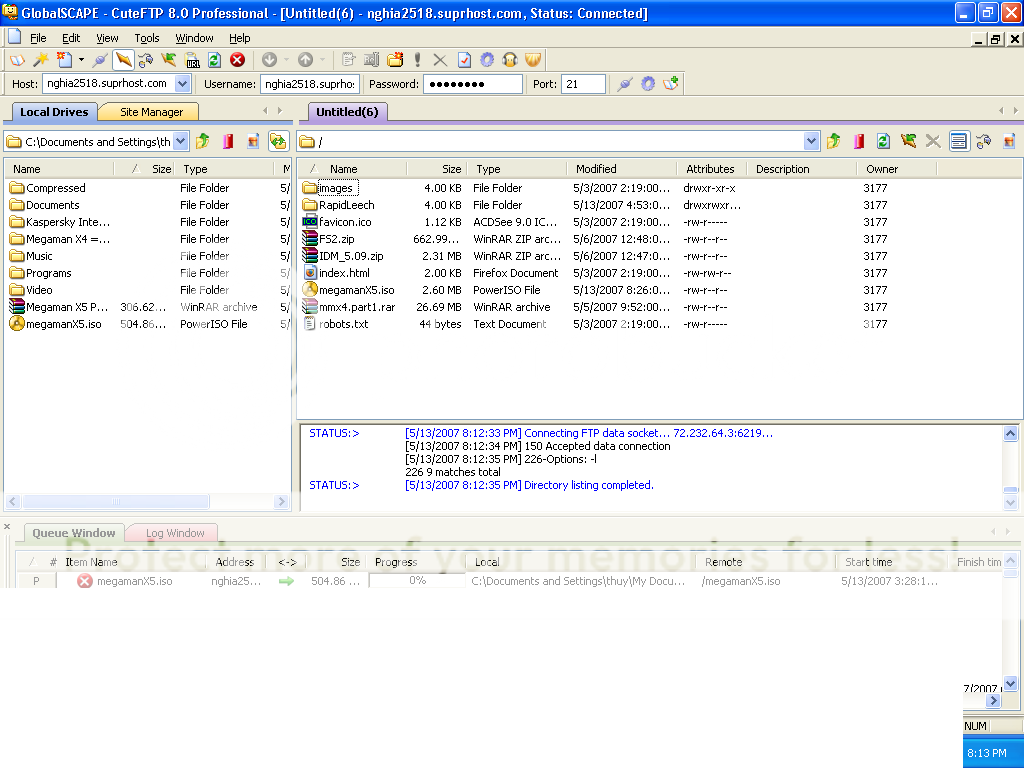Toggle the detailed list view in remote pane
The height and width of the screenshot is (768, 1024).
pos(958,142)
